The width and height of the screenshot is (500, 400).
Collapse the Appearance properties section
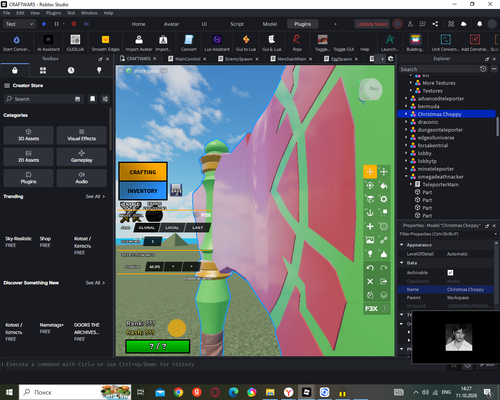402,245
